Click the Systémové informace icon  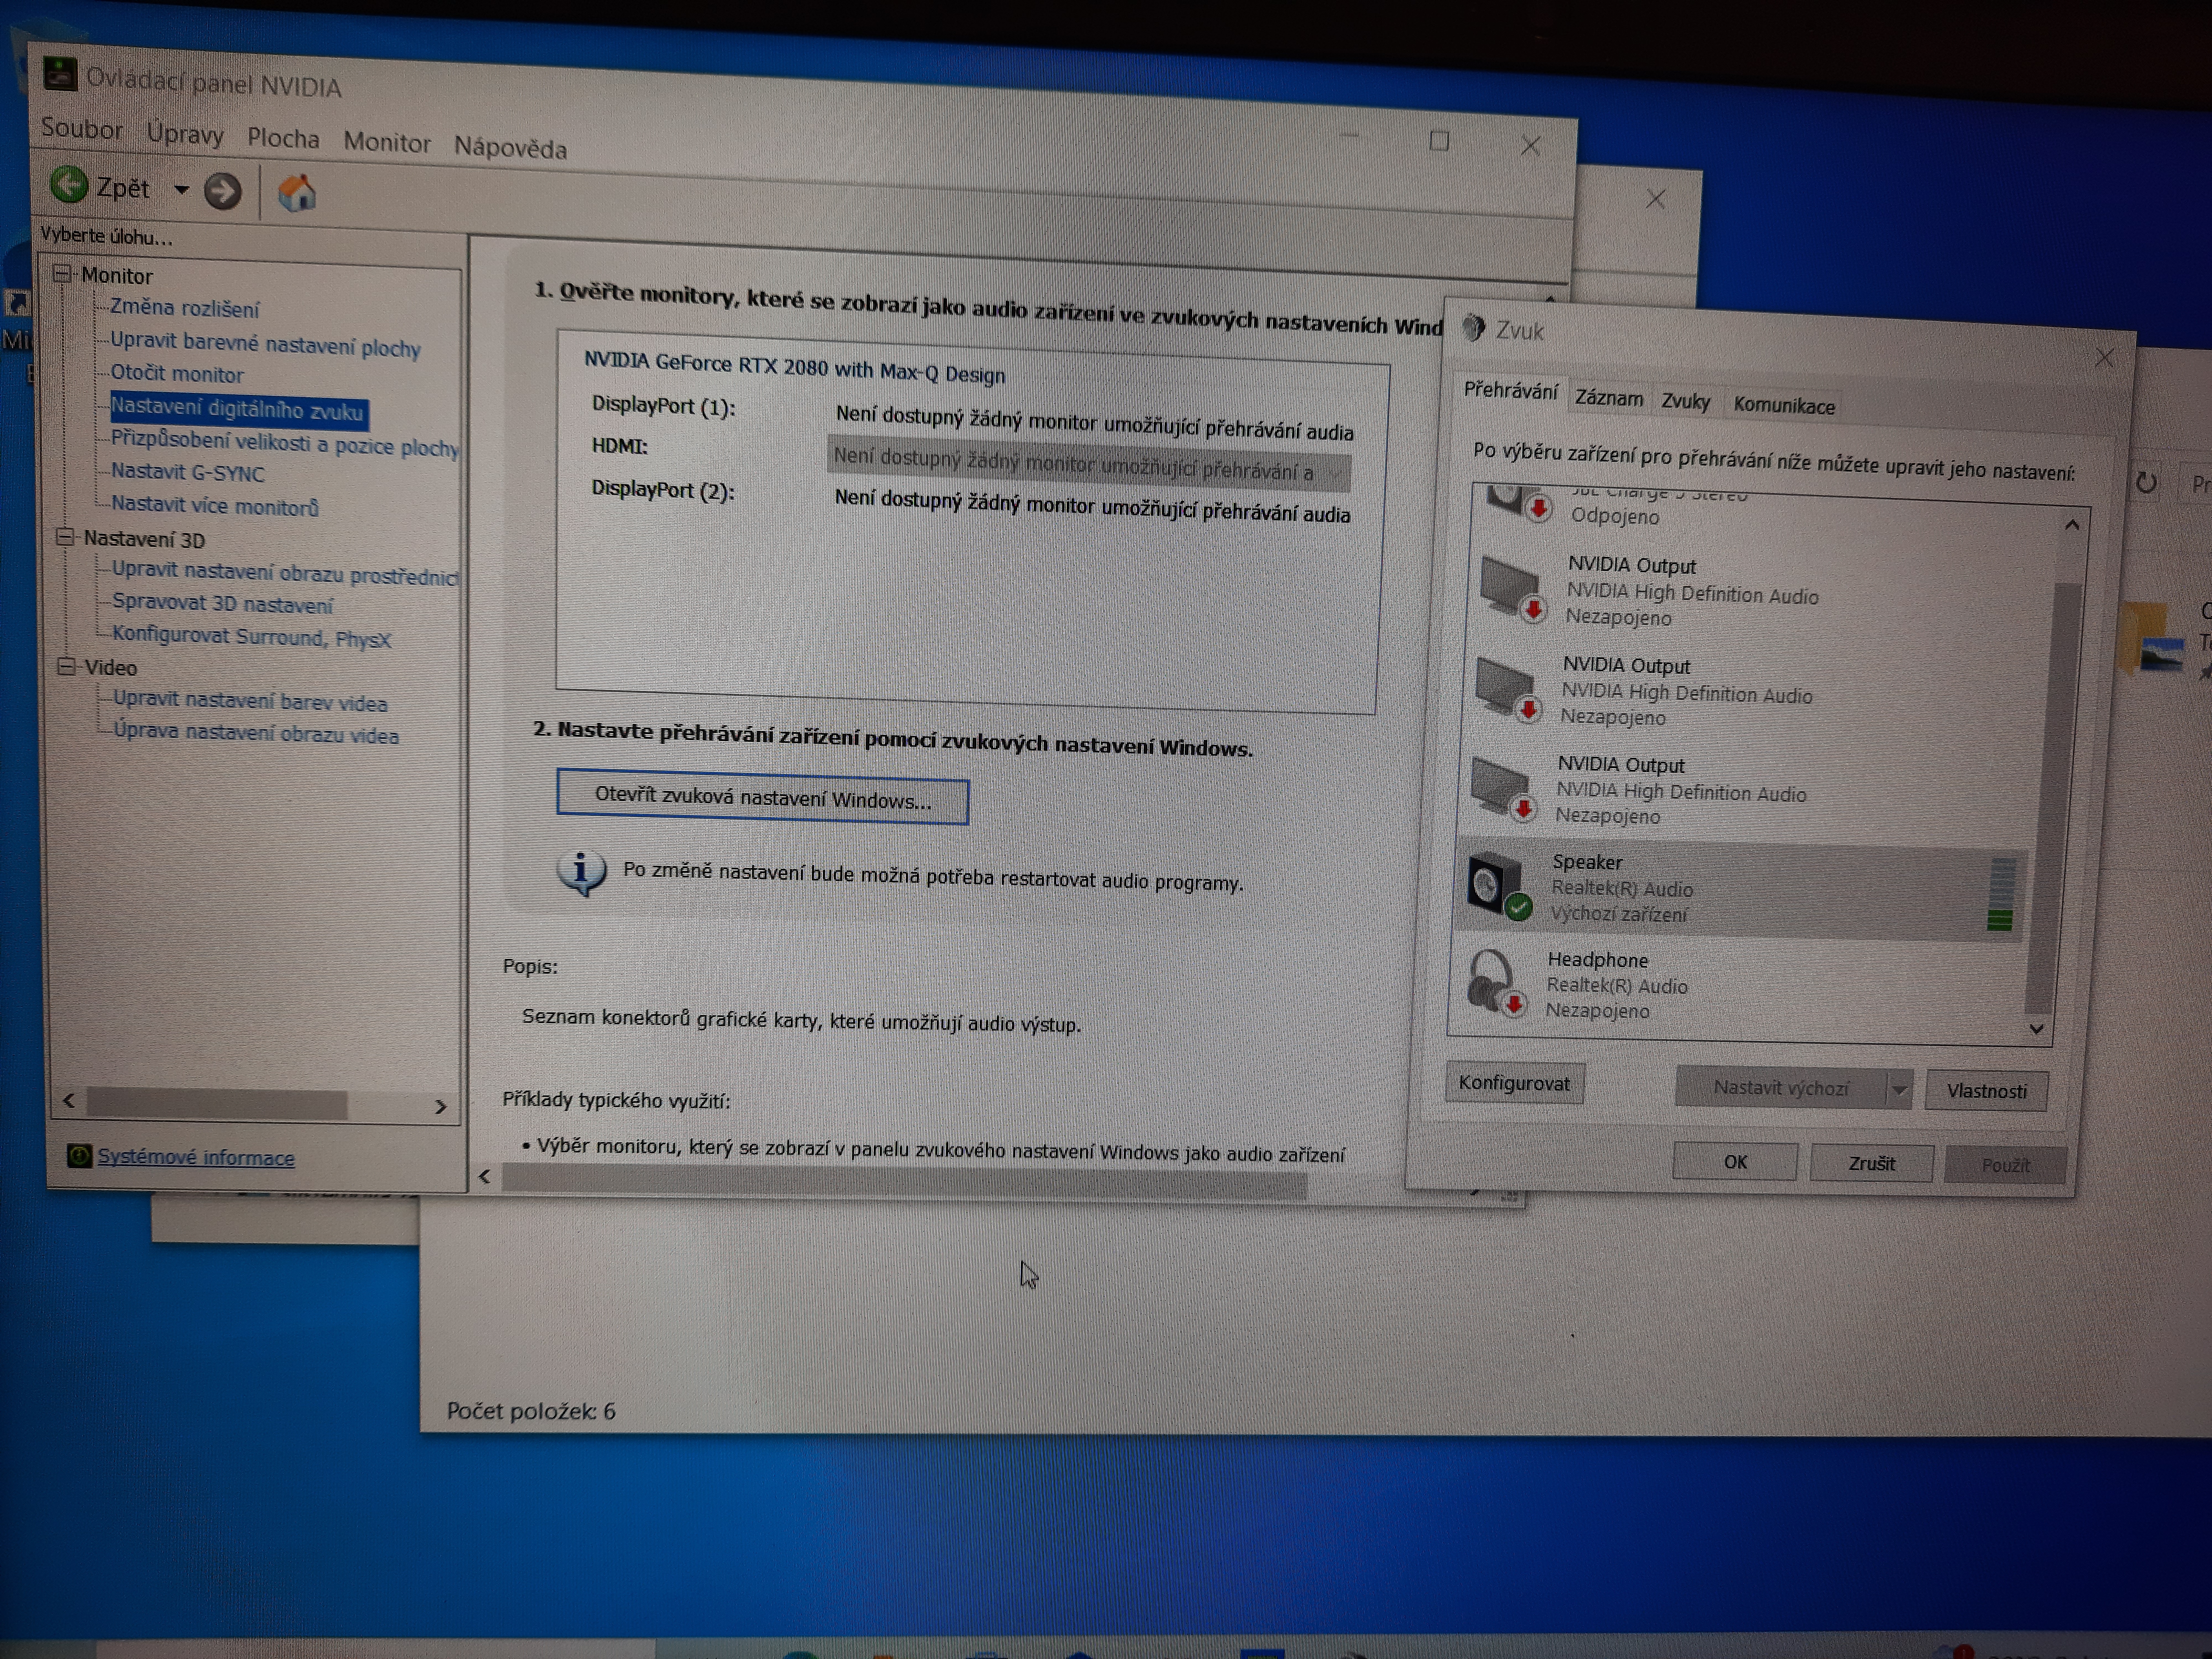pyautogui.click(x=79, y=1156)
